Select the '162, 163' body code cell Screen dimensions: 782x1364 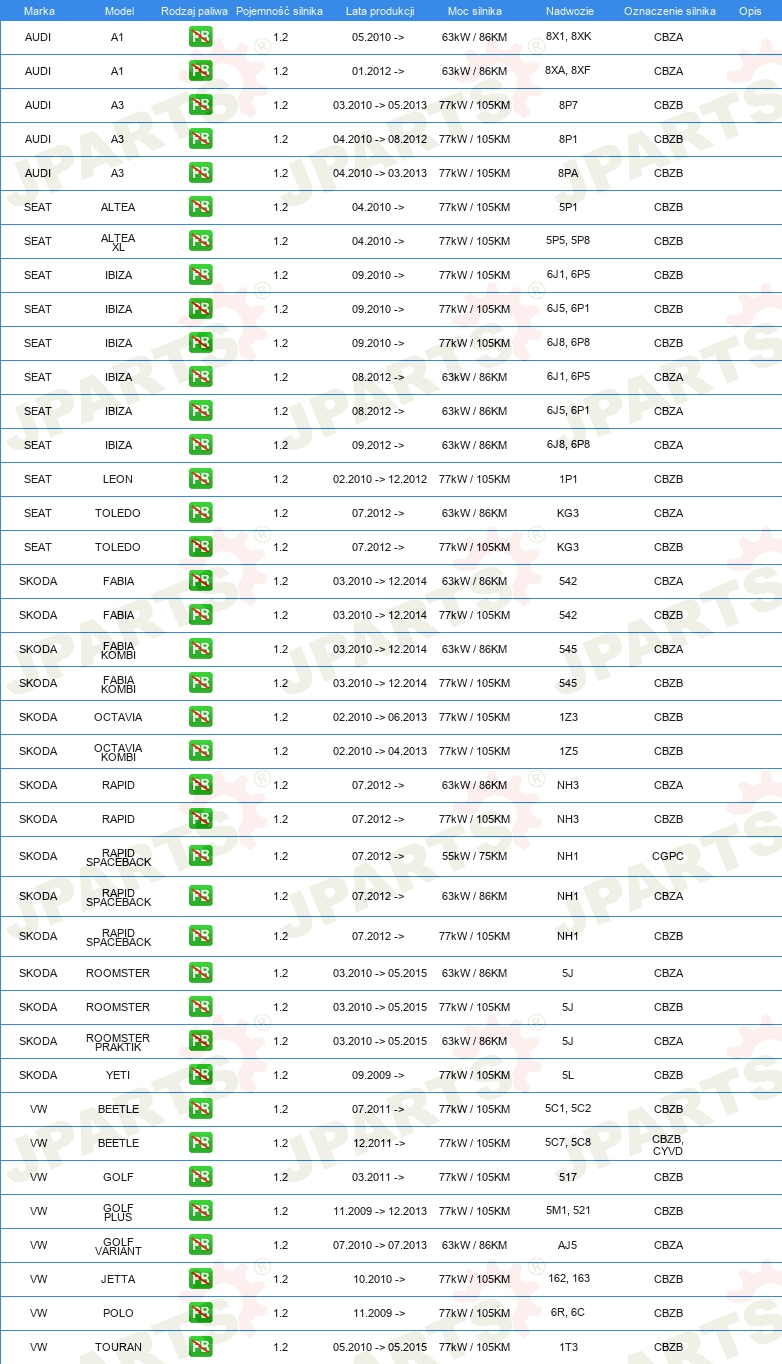click(569, 1278)
